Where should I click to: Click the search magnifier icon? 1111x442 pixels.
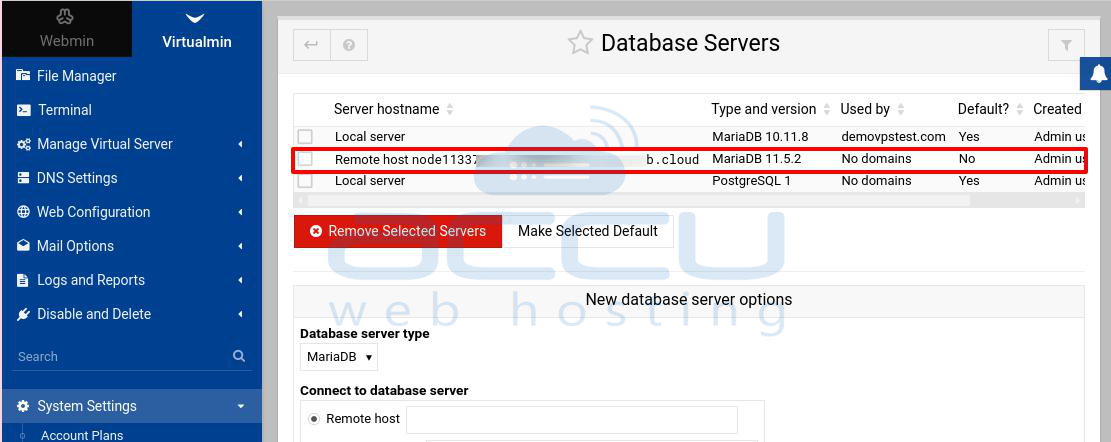pyautogui.click(x=239, y=356)
